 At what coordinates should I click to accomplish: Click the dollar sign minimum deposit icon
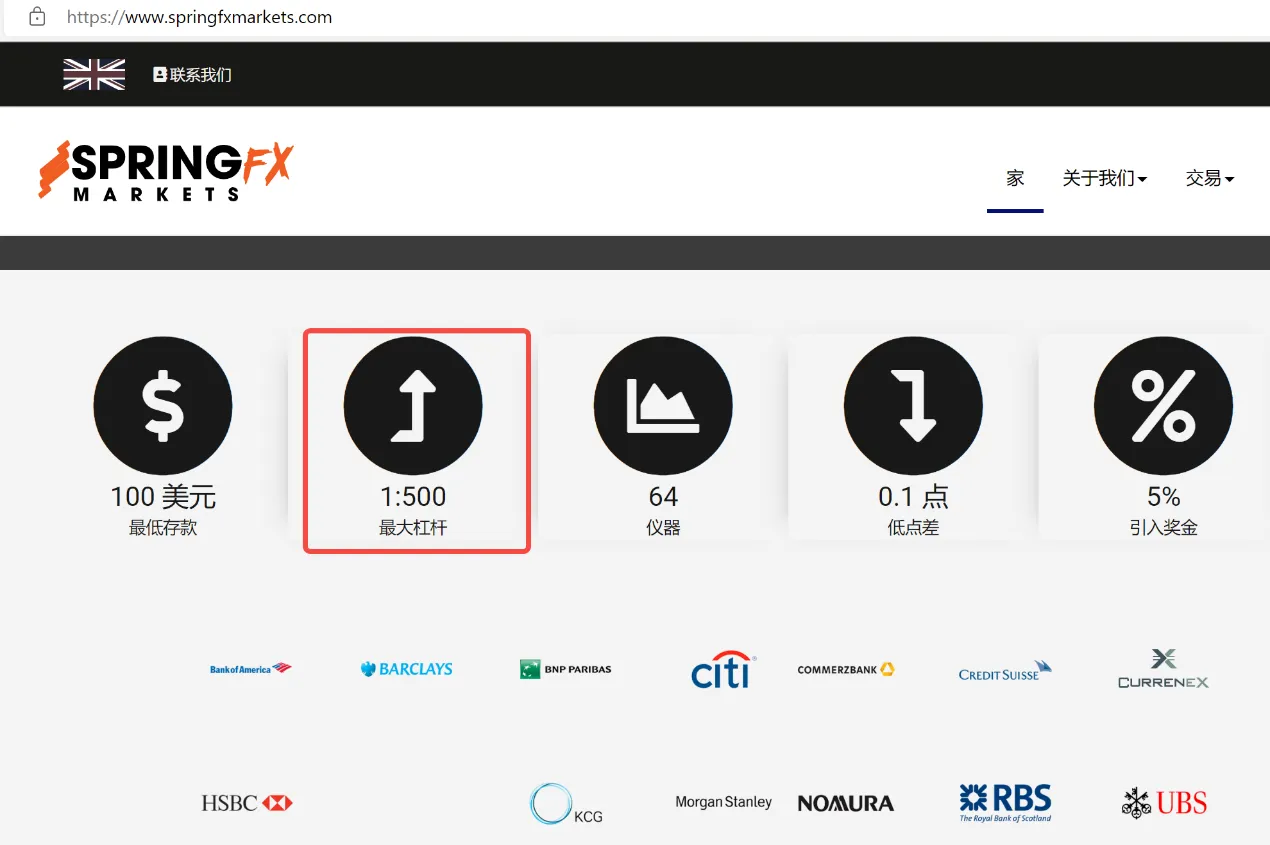coord(163,405)
